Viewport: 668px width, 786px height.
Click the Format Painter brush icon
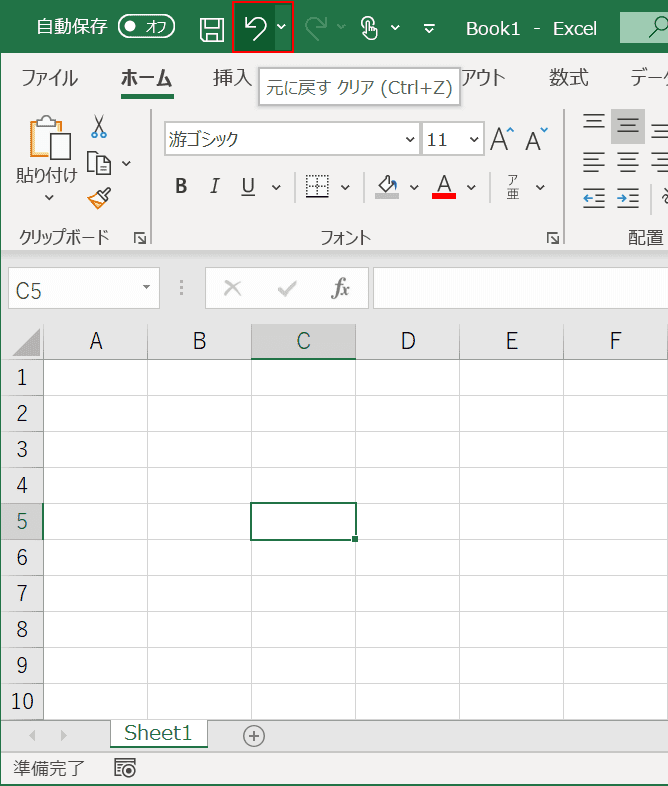pos(99,199)
